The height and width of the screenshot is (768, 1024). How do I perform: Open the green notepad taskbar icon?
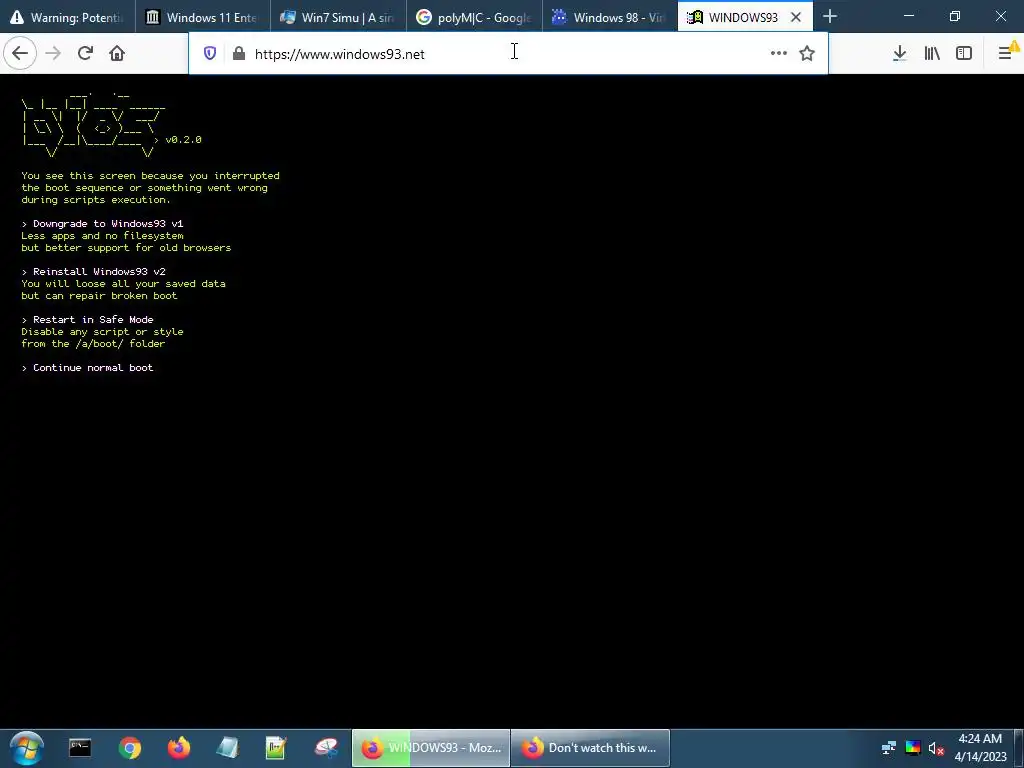coord(276,748)
